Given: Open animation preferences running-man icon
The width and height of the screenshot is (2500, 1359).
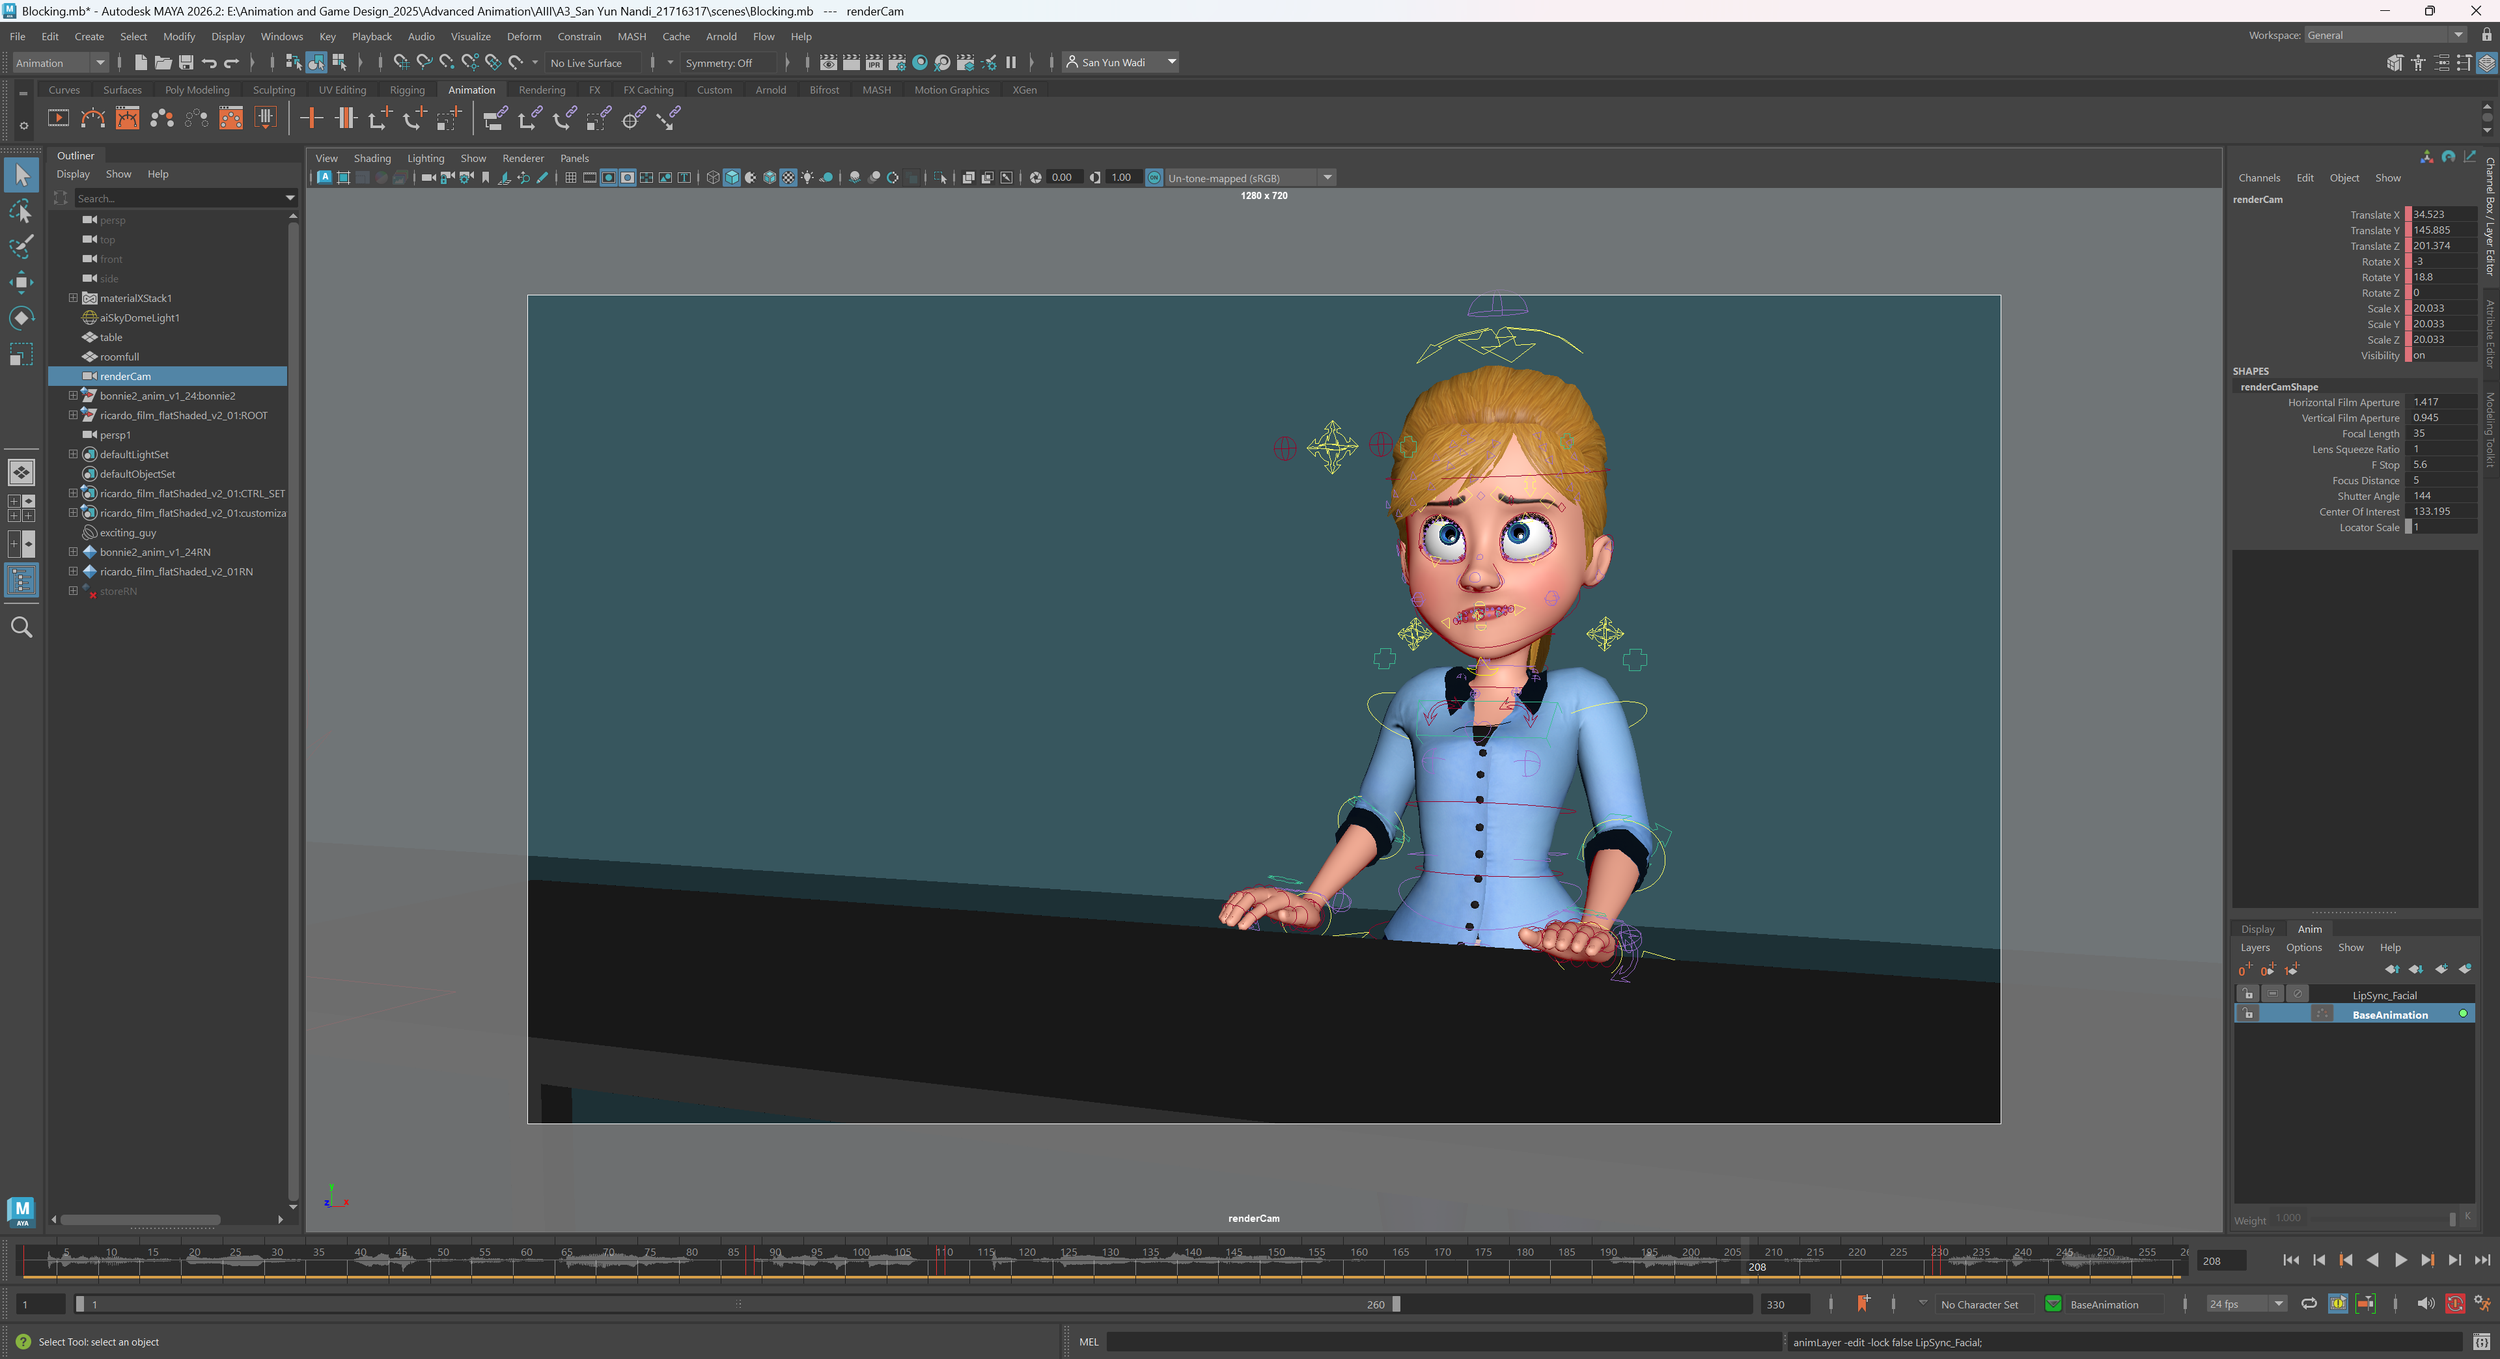Looking at the screenshot, I should click(2482, 1303).
